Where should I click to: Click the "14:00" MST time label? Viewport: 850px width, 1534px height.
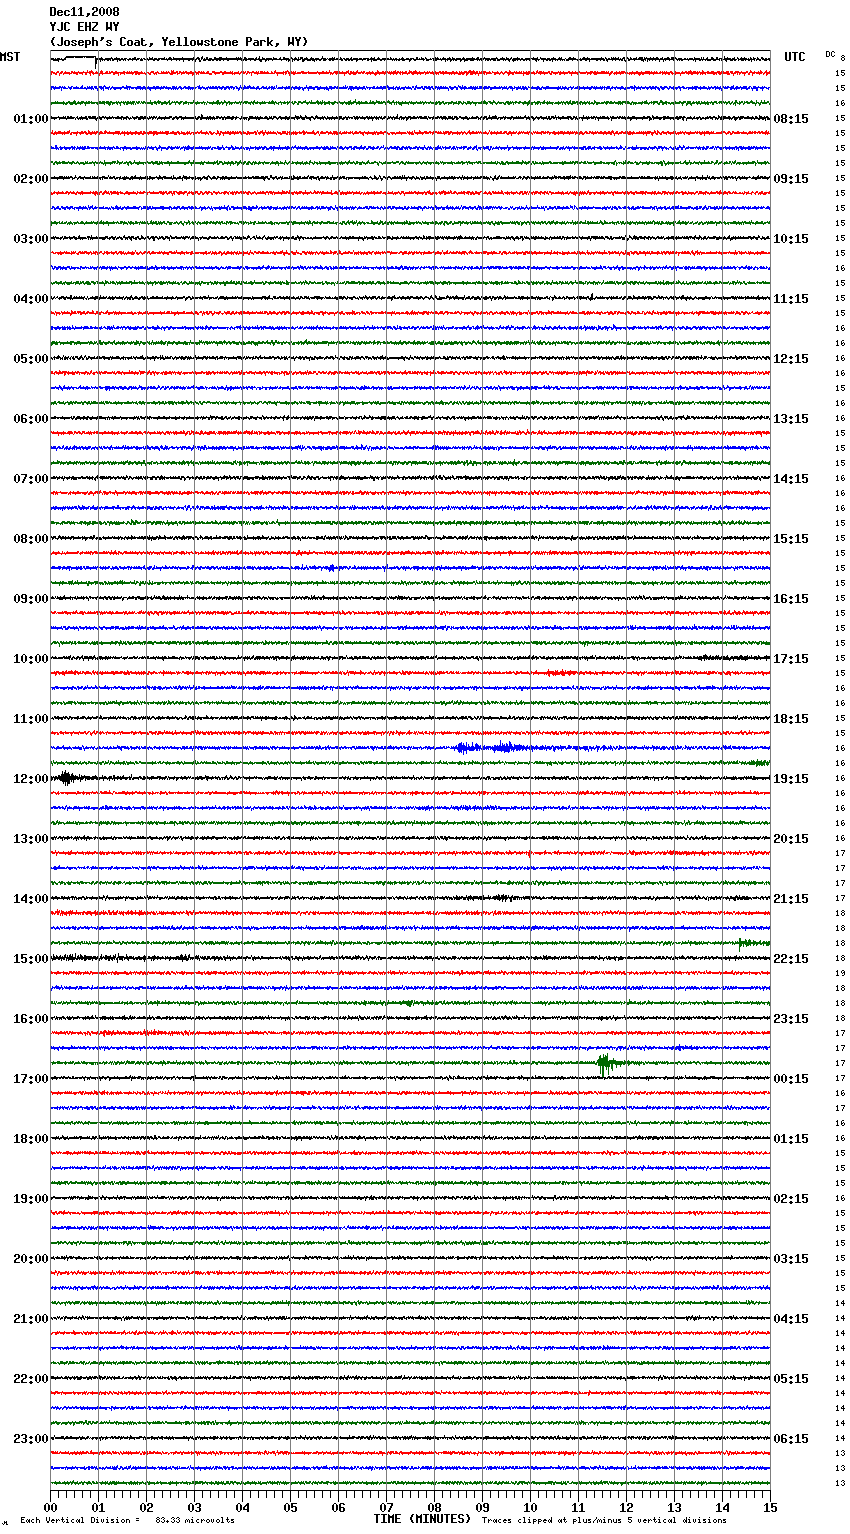(31, 899)
